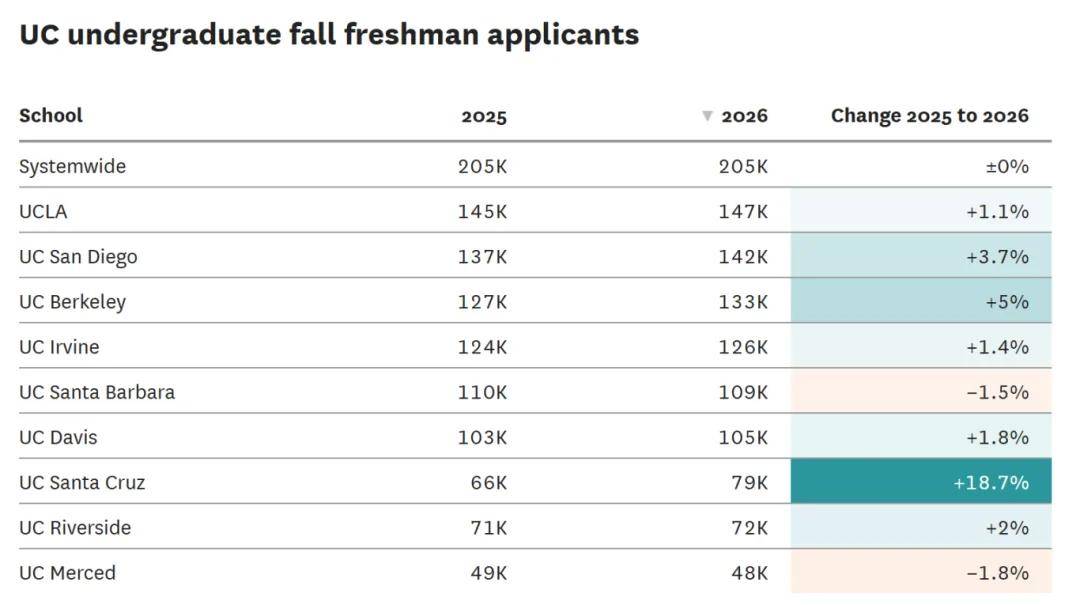Select the UC San Diego +3.7% cell
Image resolution: width=1080 pixels, height=605 pixels.
tap(921, 256)
